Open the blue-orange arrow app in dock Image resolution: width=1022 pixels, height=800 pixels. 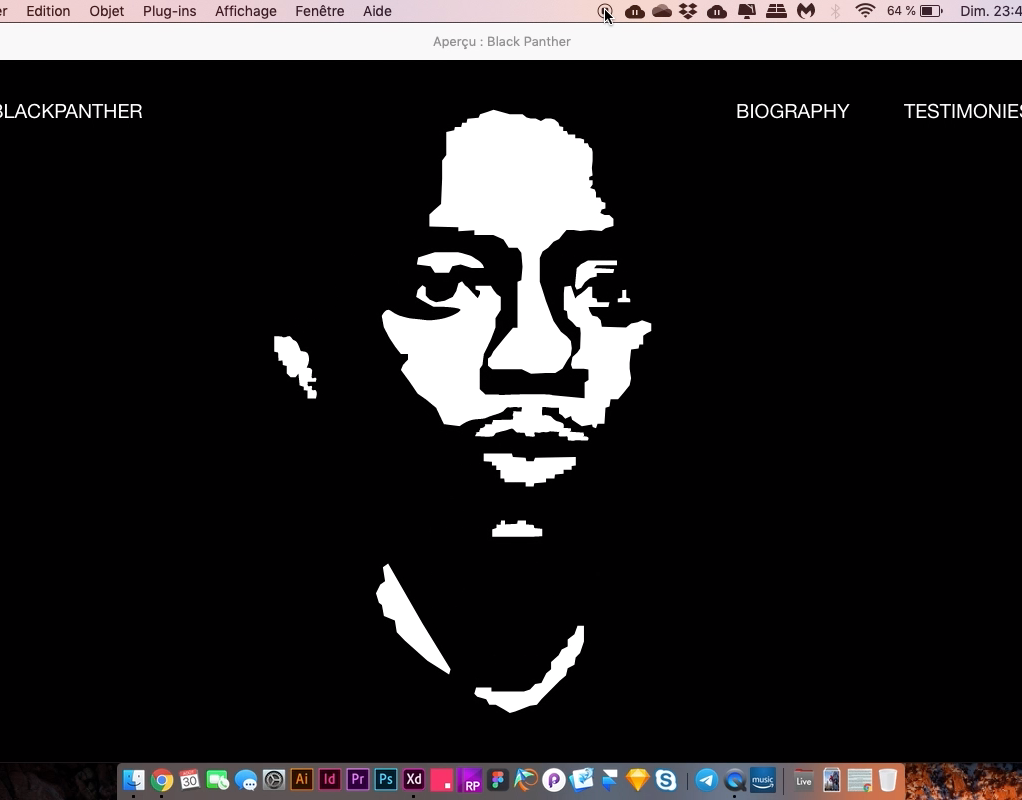(x=526, y=780)
